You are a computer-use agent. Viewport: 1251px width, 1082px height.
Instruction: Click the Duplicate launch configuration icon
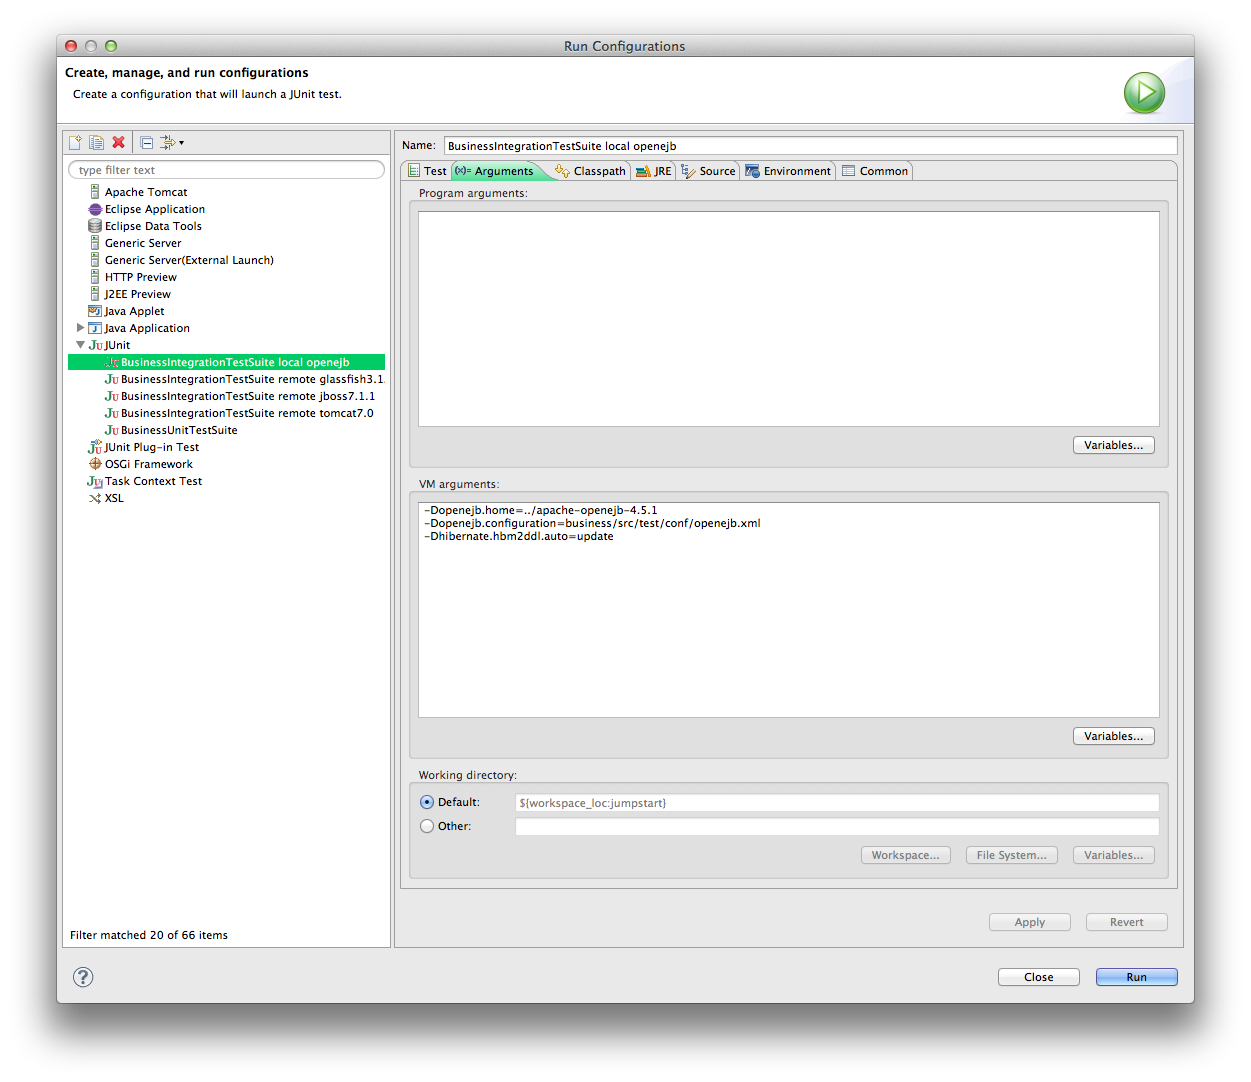(x=96, y=143)
